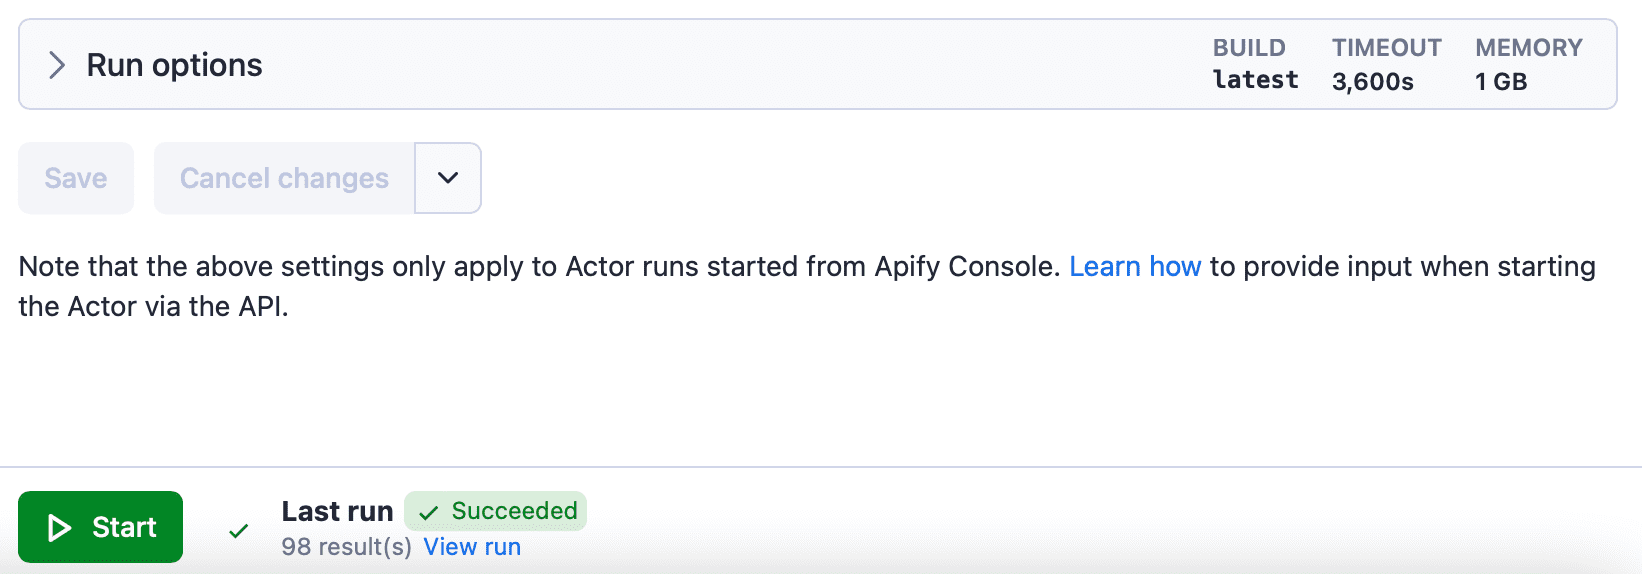Screen dimensions: 1642x574
Task: Click the green checkmark left of Last run
Action: [x=238, y=531]
